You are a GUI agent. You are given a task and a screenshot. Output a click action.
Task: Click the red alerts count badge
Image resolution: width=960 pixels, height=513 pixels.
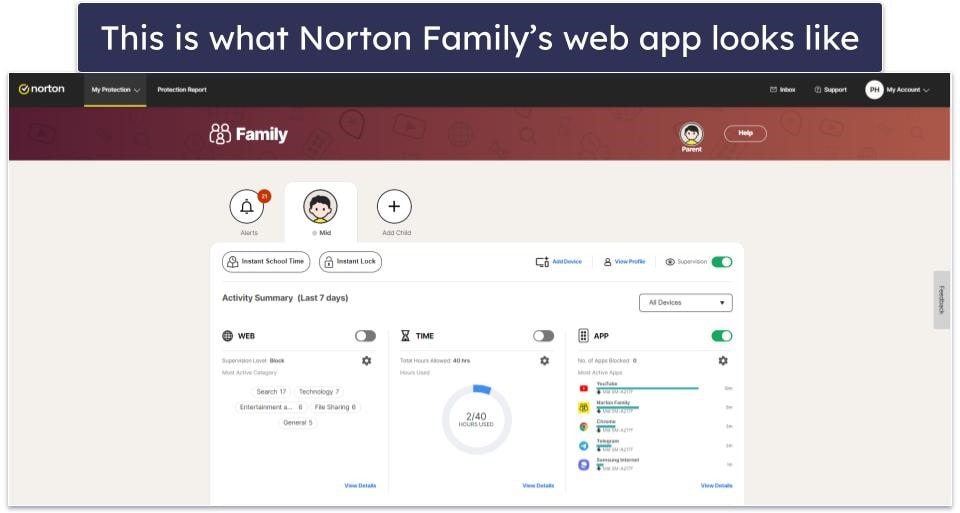pyautogui.click(x=264, y=196)
